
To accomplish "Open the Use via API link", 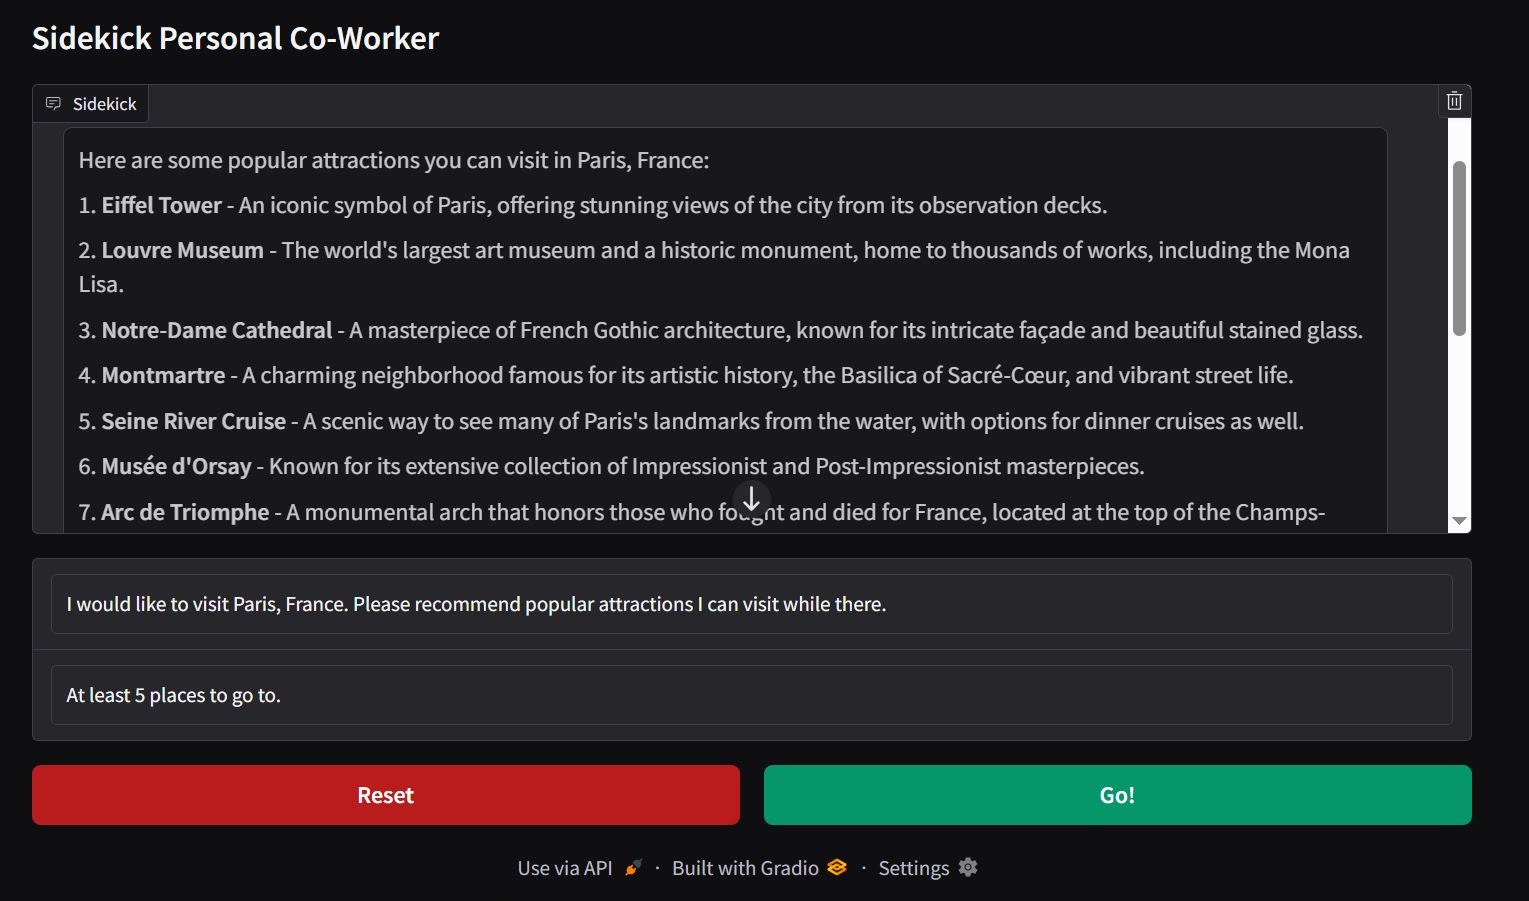I will [565, 868].
